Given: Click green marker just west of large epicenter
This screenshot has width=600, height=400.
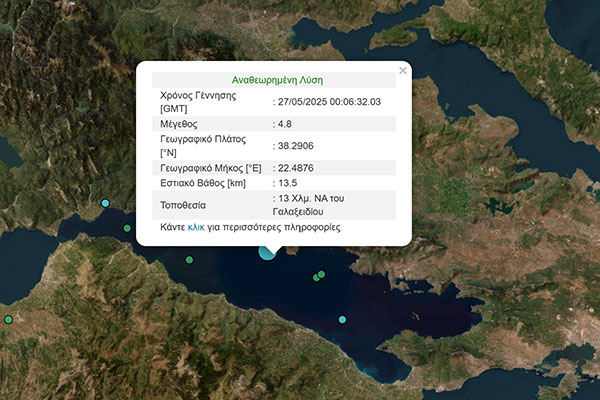Looking at the screenshot, I should 189,260.
